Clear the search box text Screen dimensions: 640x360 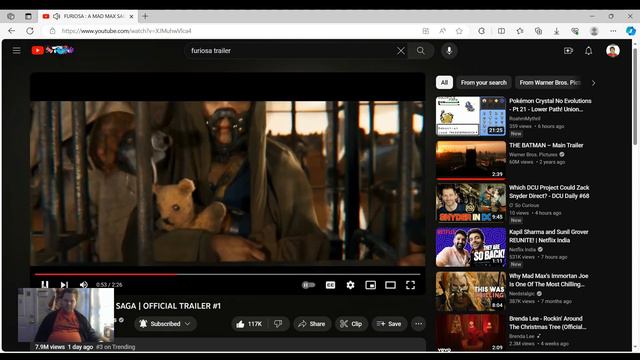click(401, 51)
